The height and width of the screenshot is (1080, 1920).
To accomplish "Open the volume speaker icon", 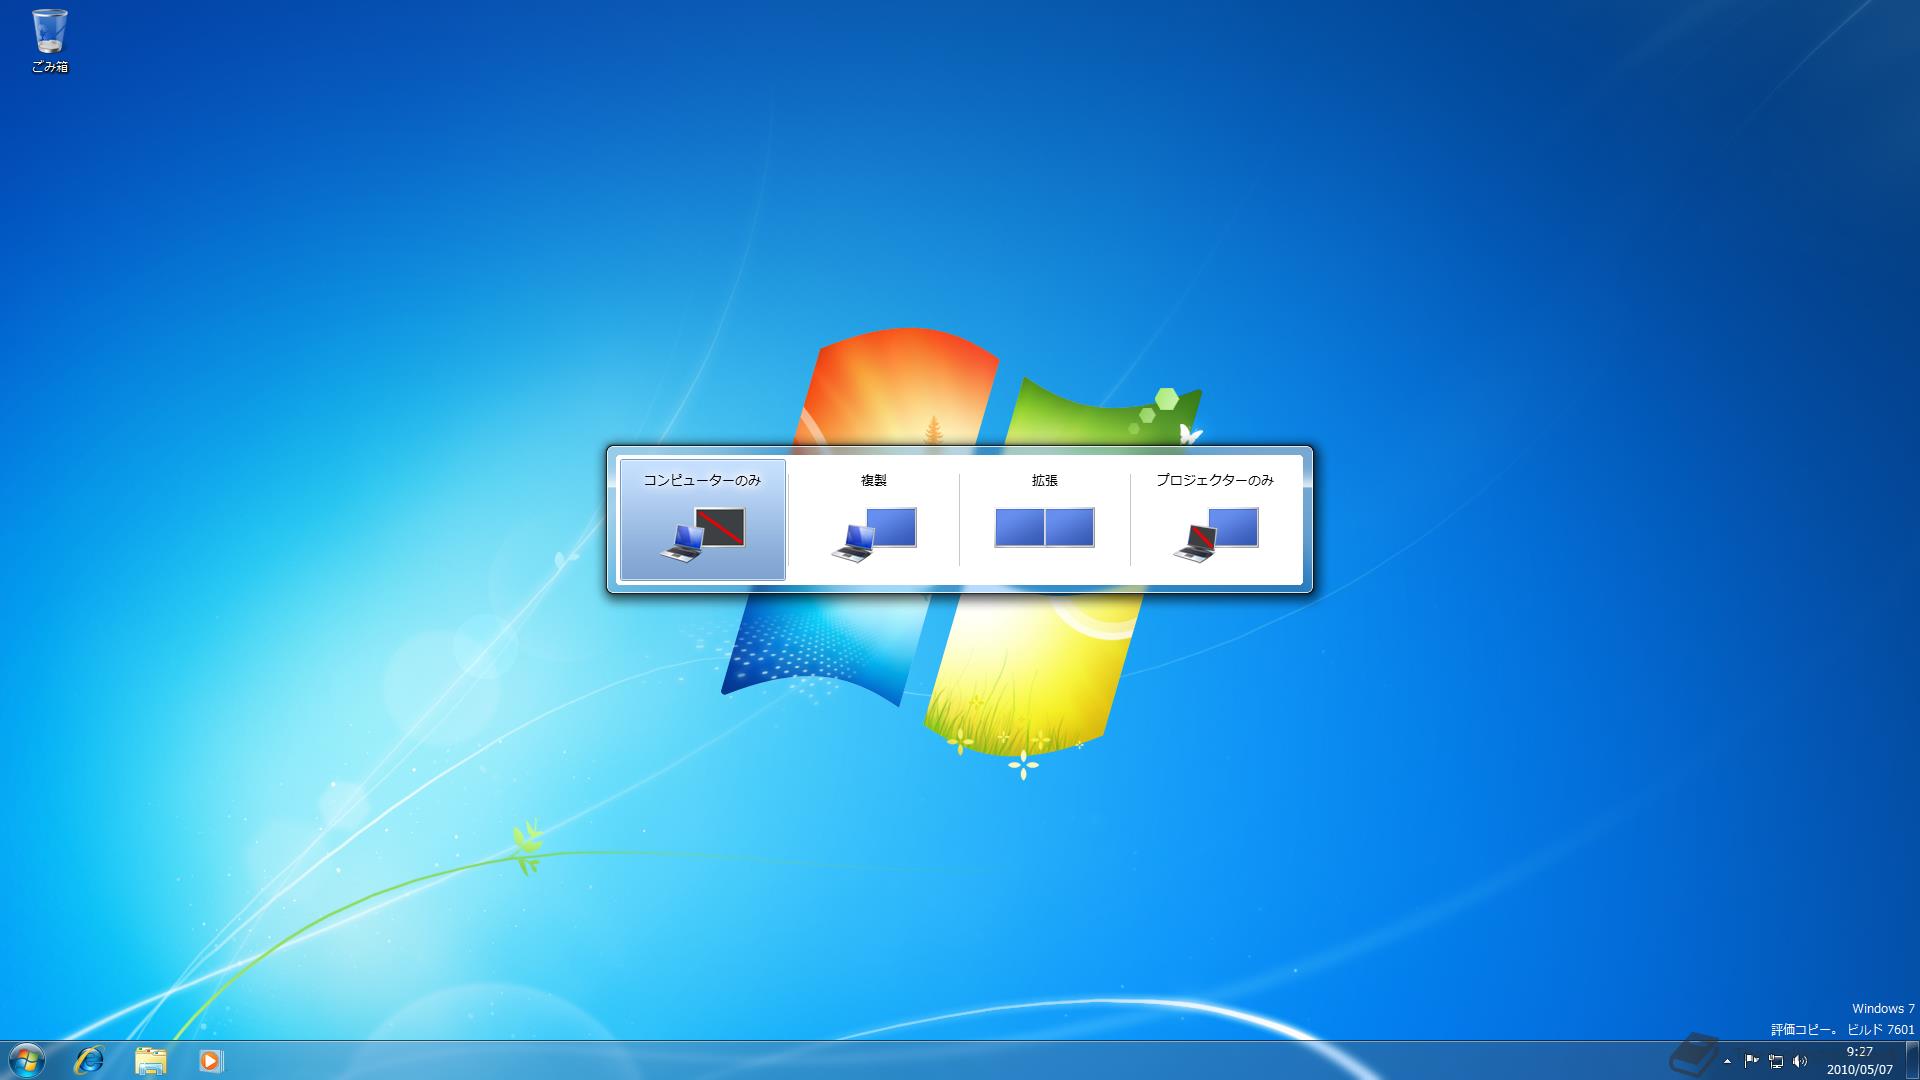I will pyautogui.click(x=1800, y=1061).
